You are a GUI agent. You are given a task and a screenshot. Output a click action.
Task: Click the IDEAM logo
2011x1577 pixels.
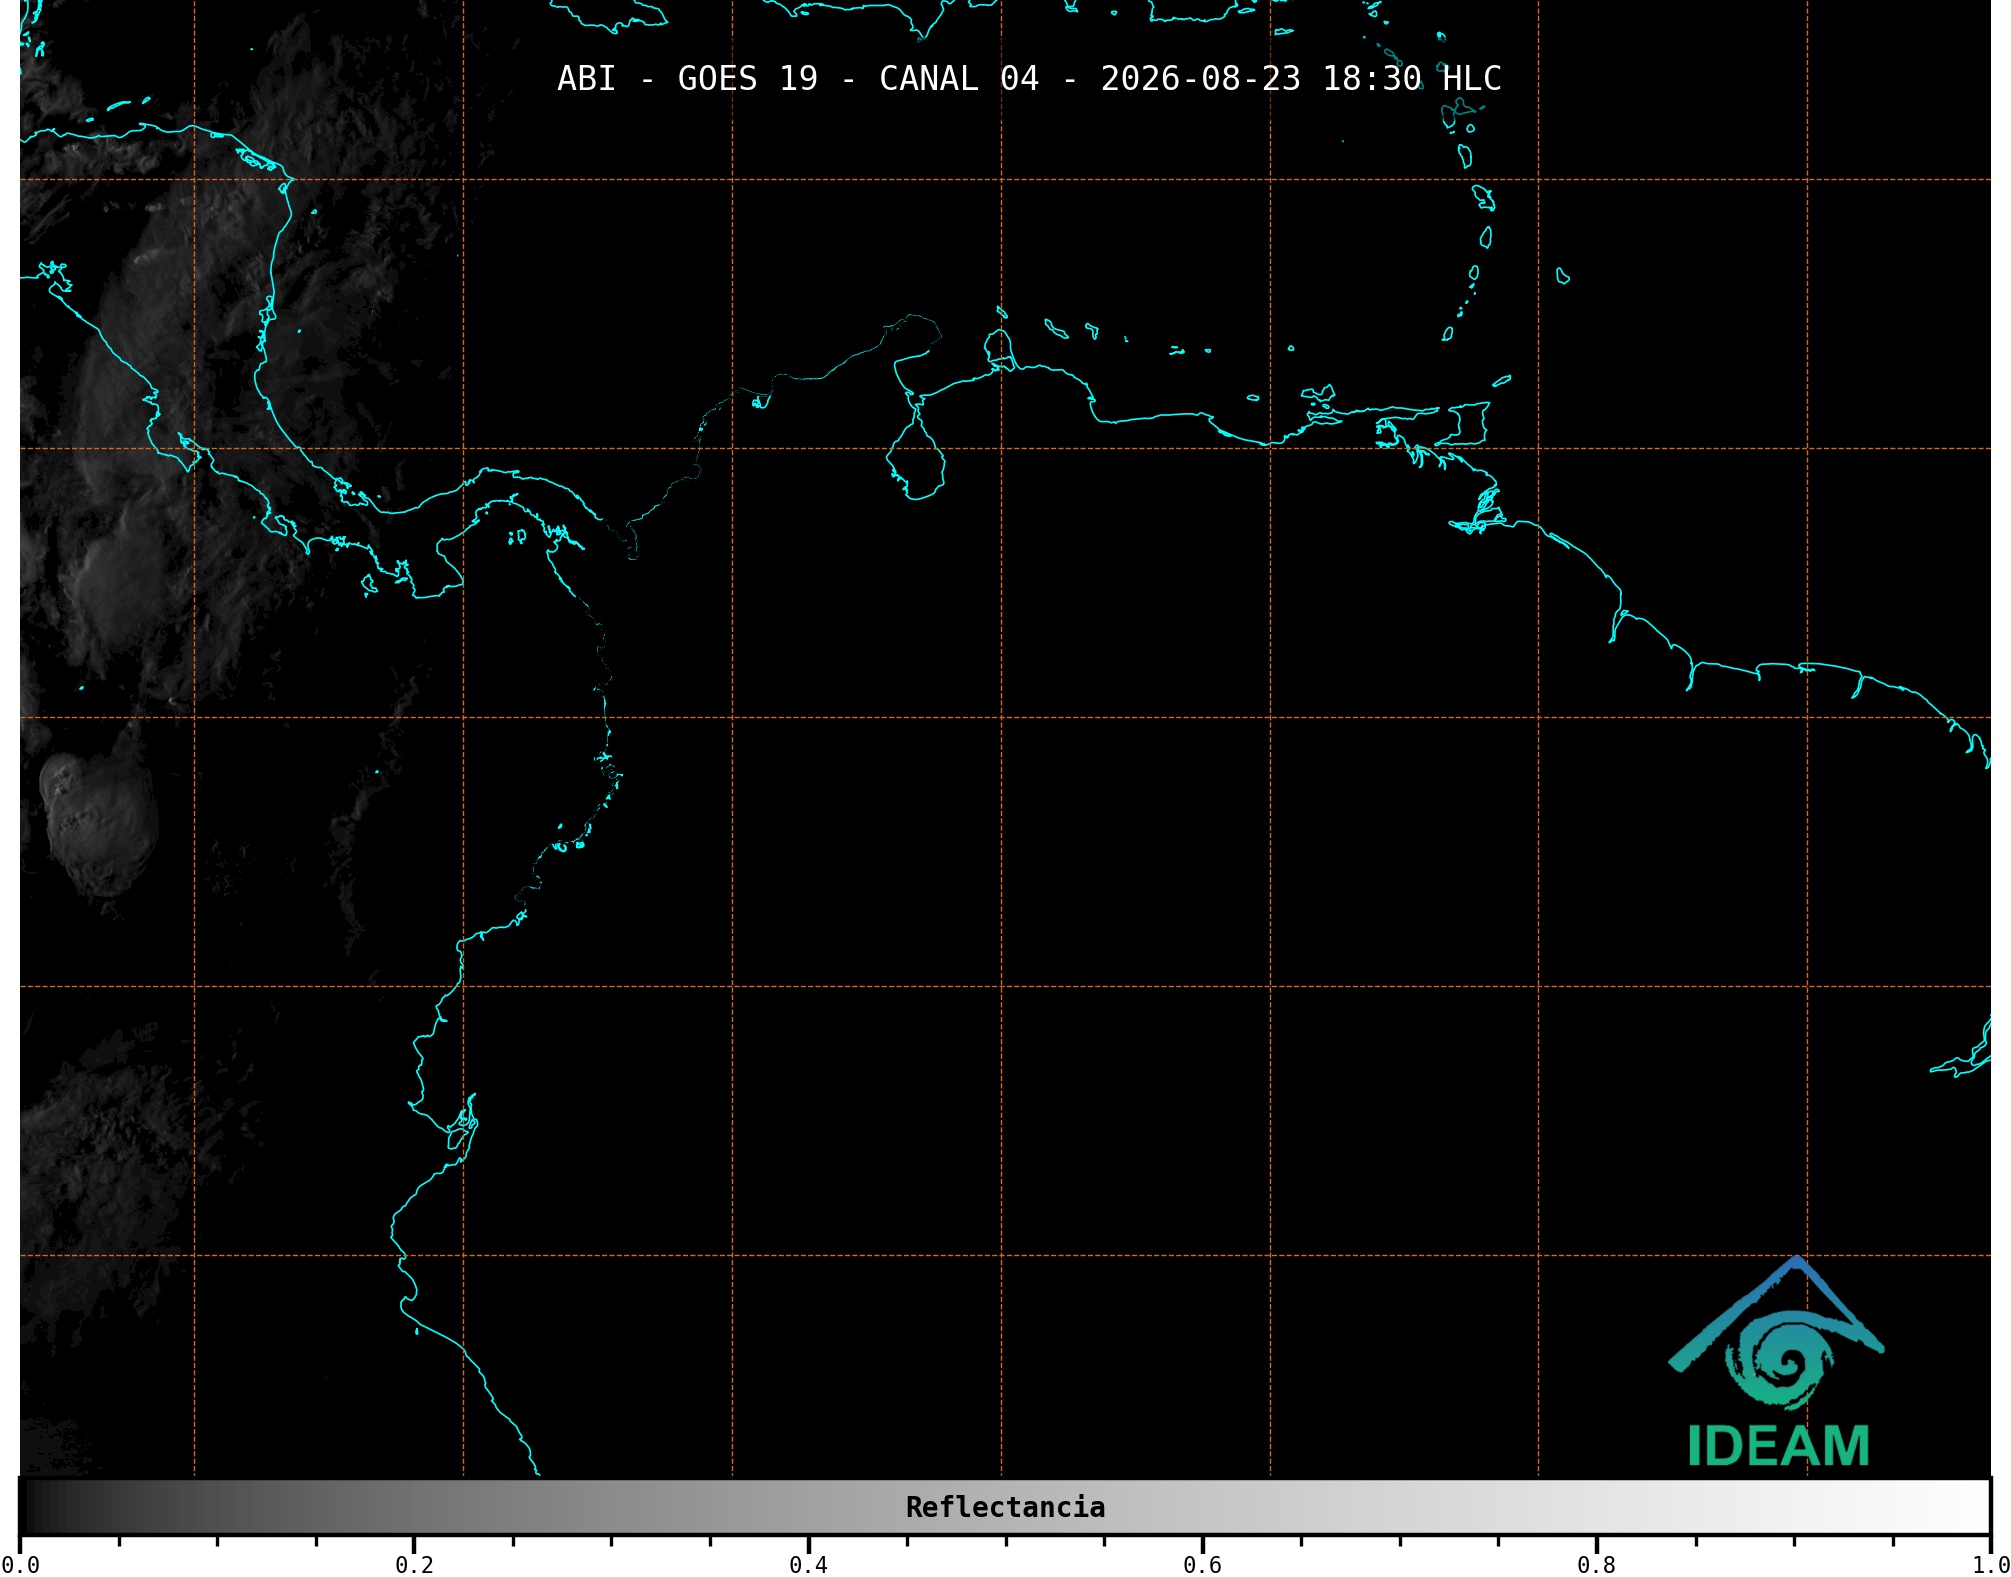[x=1776, y=1362]
